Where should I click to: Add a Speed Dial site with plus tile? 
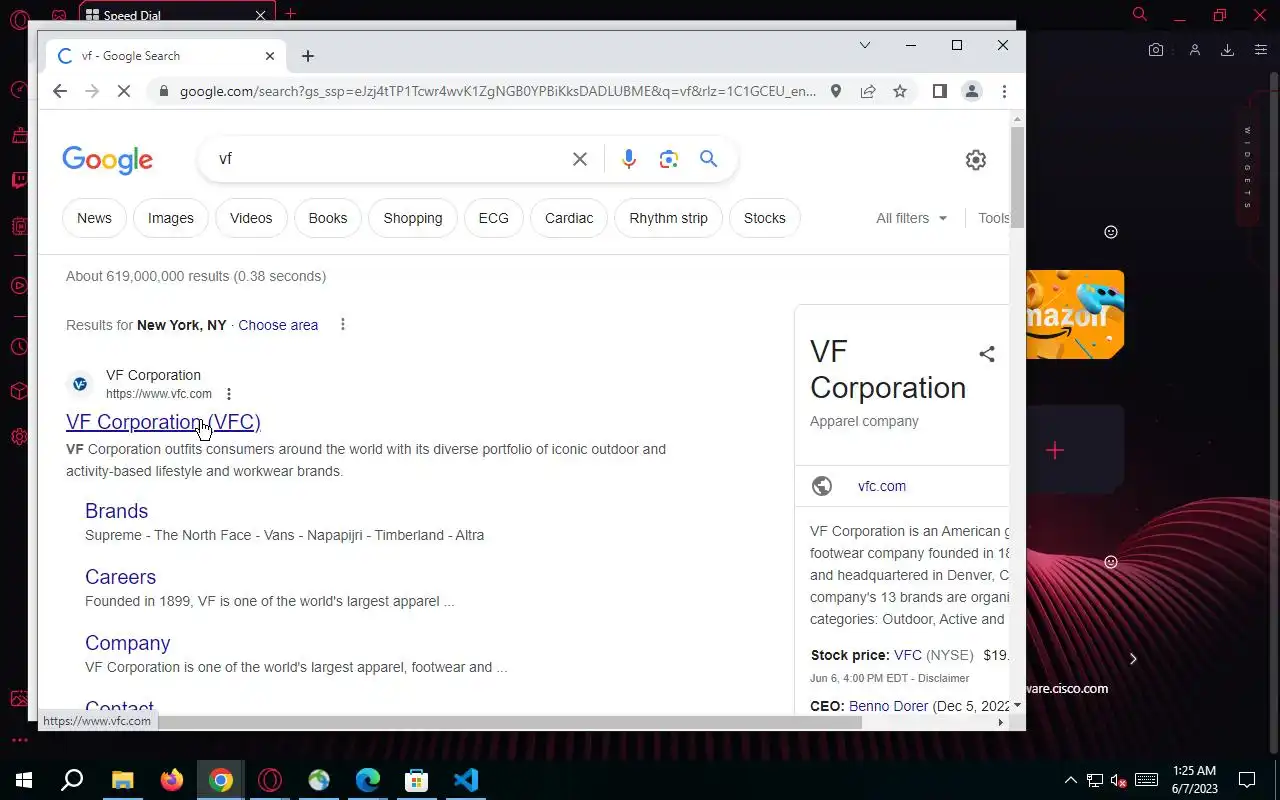(1055, 450)
